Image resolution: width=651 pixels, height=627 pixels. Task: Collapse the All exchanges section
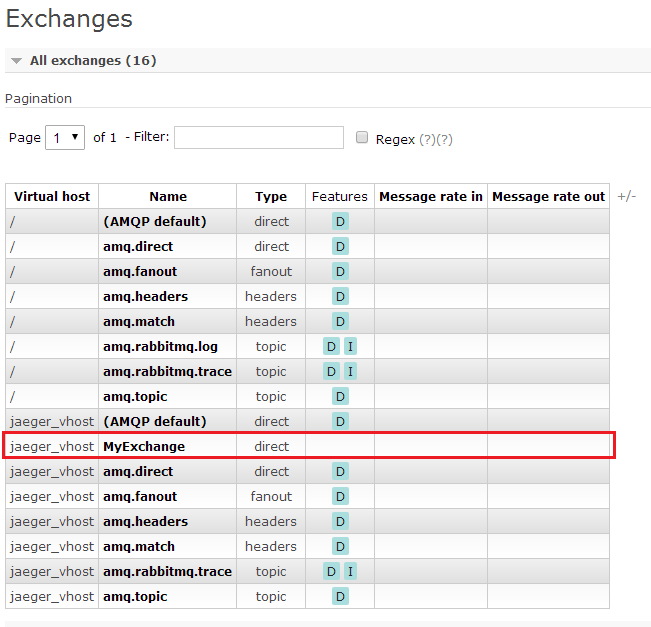[x=93, y=61]
